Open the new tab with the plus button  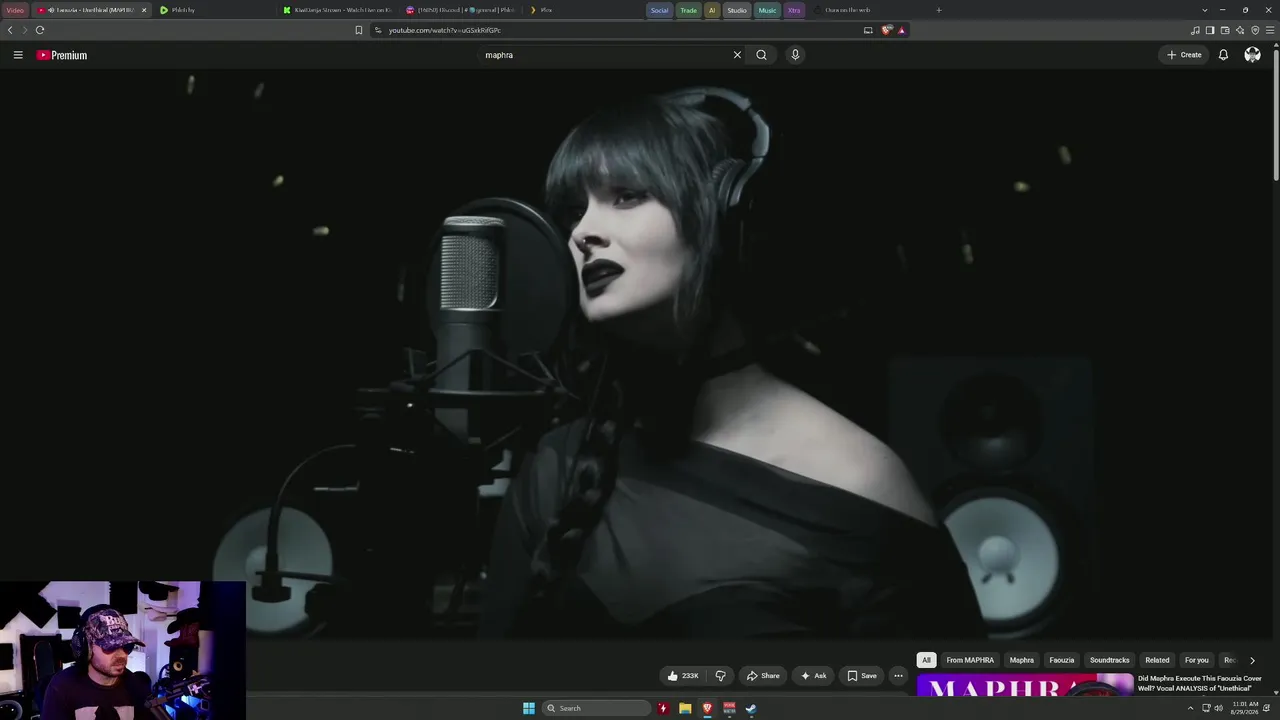tap(938, 10)
